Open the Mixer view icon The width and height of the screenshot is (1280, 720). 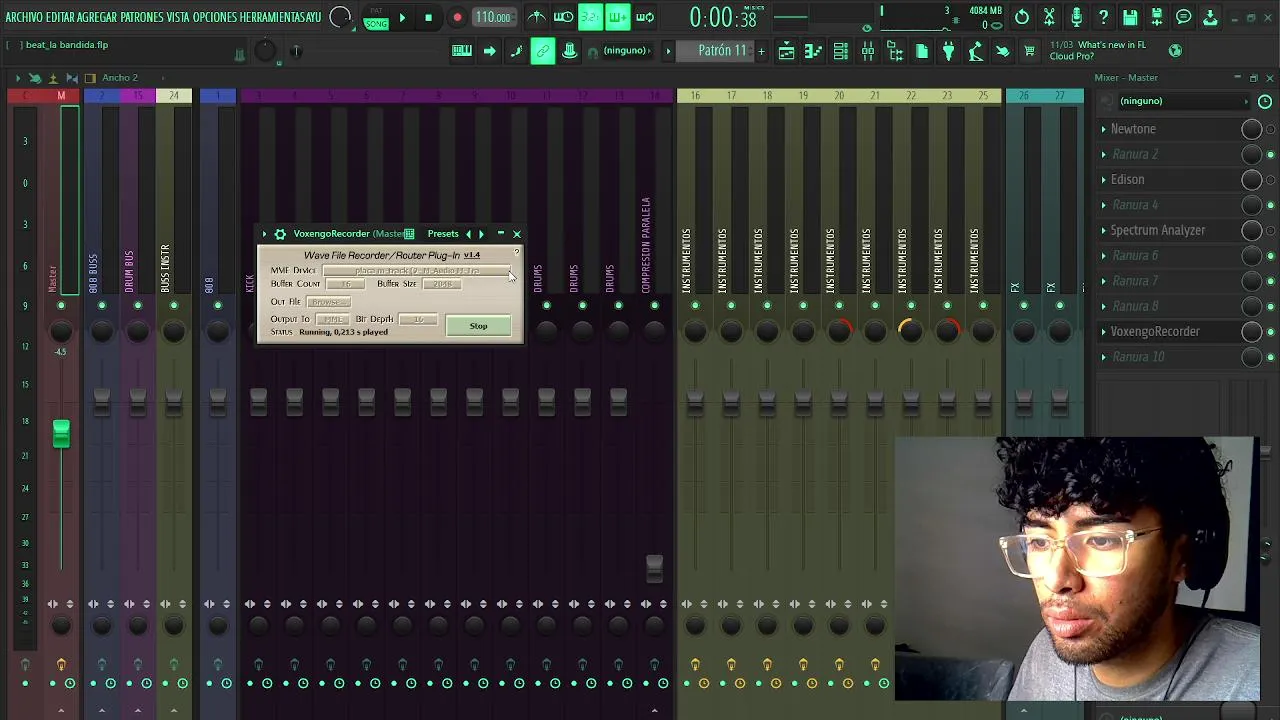pyautogui.click(x=868, y=51)
